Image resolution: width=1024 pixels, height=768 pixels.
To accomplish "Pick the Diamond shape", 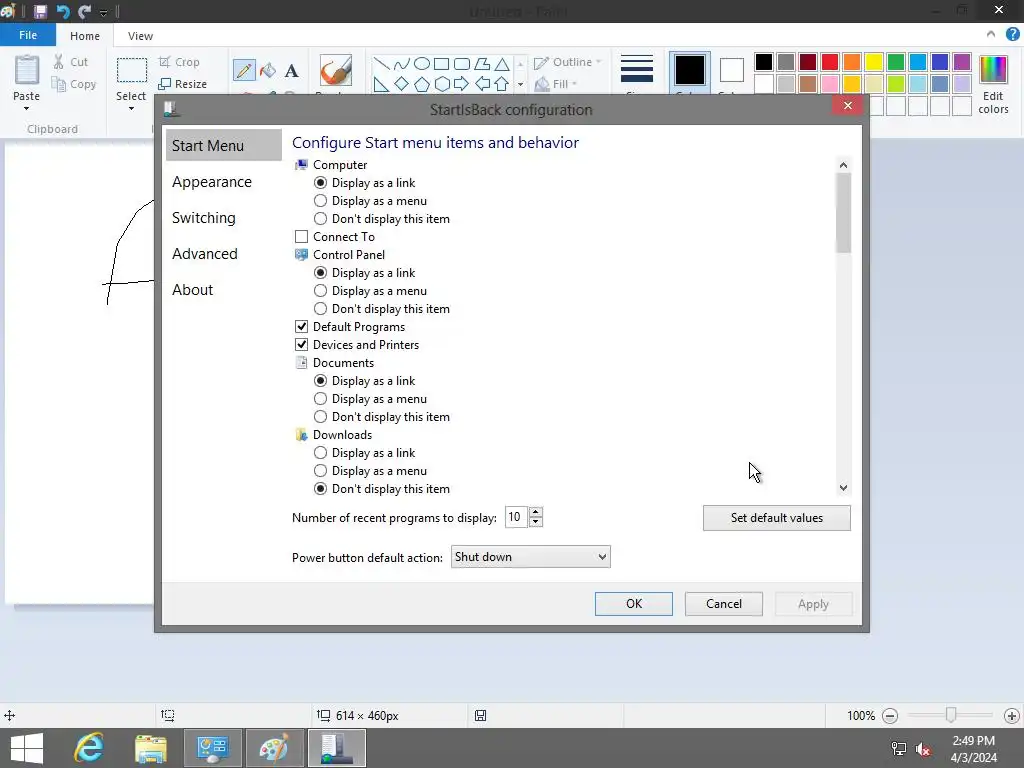I will pyautogui.click(x=402, y=84).
